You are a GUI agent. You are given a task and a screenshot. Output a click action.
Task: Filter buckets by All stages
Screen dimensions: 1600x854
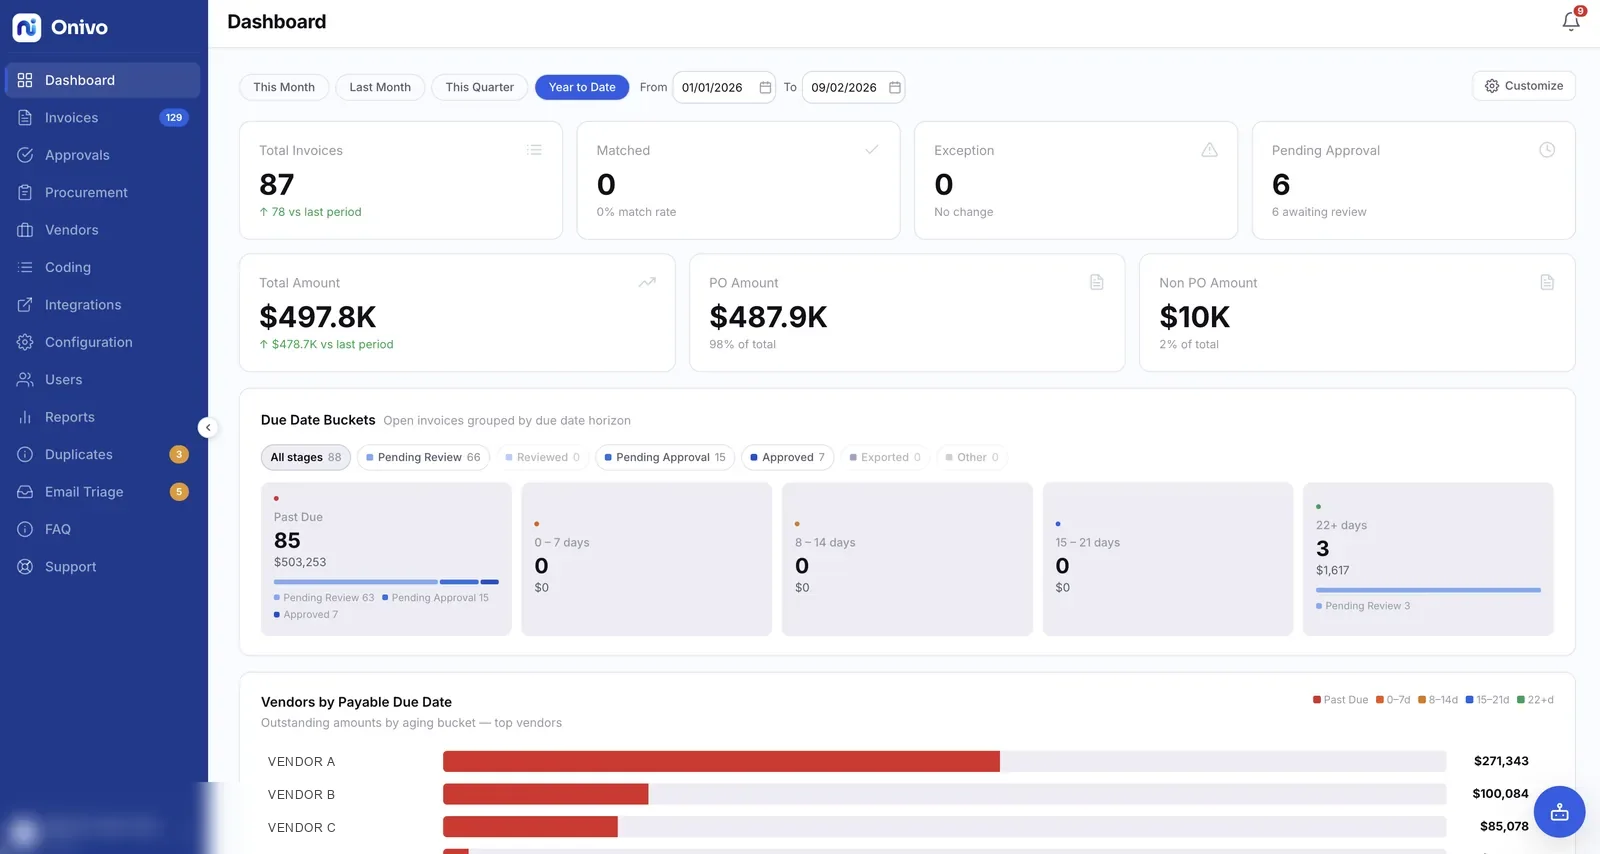306,457
